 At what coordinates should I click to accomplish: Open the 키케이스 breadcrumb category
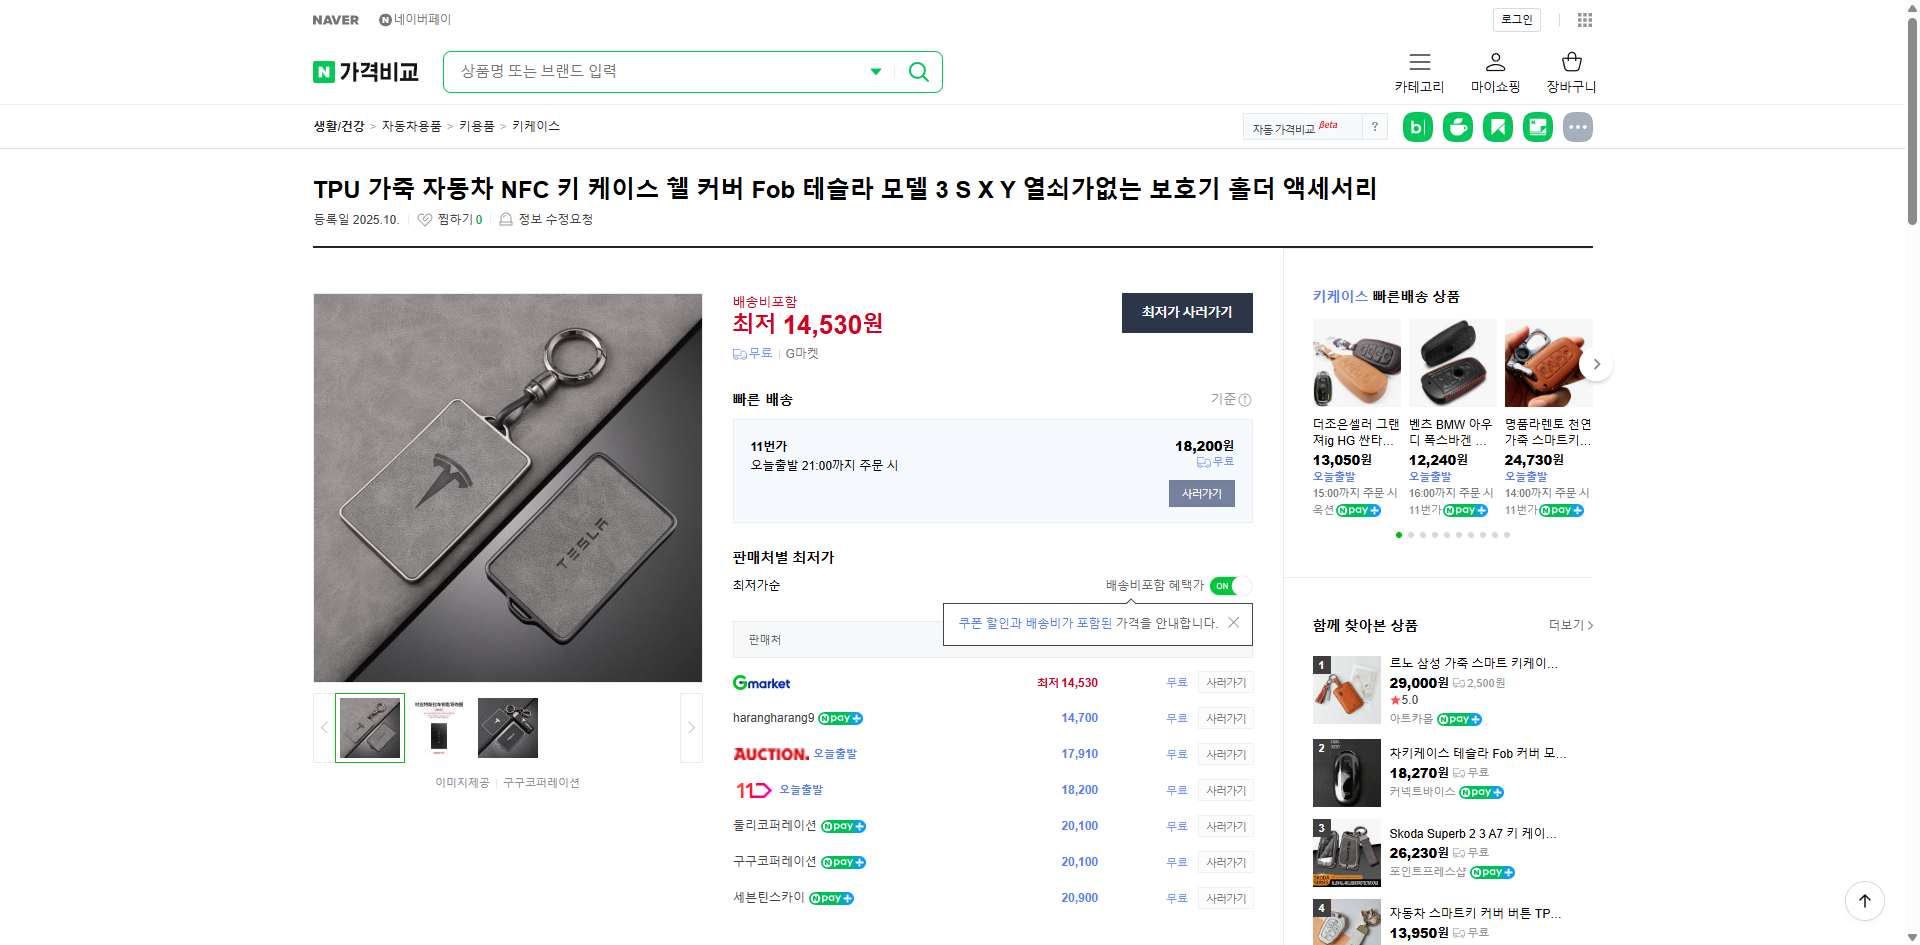(535, 126)
